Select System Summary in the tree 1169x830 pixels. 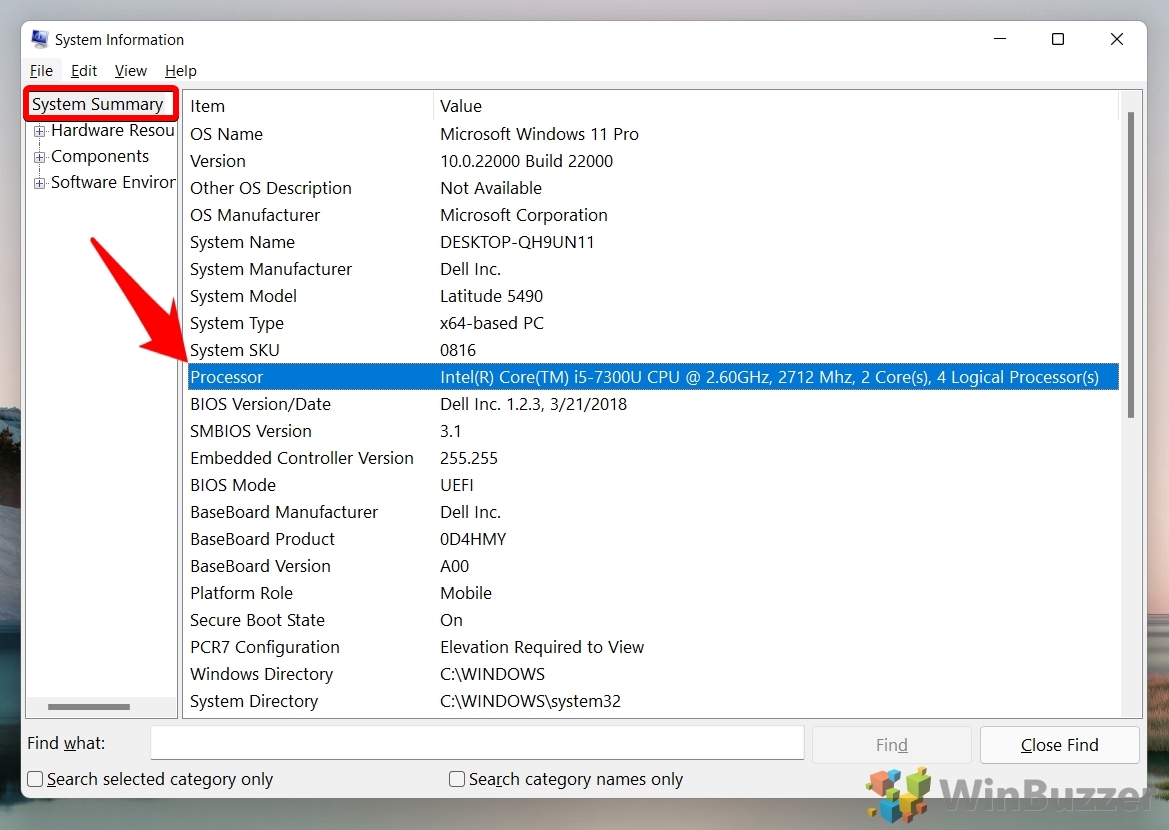tap(98, 104)
